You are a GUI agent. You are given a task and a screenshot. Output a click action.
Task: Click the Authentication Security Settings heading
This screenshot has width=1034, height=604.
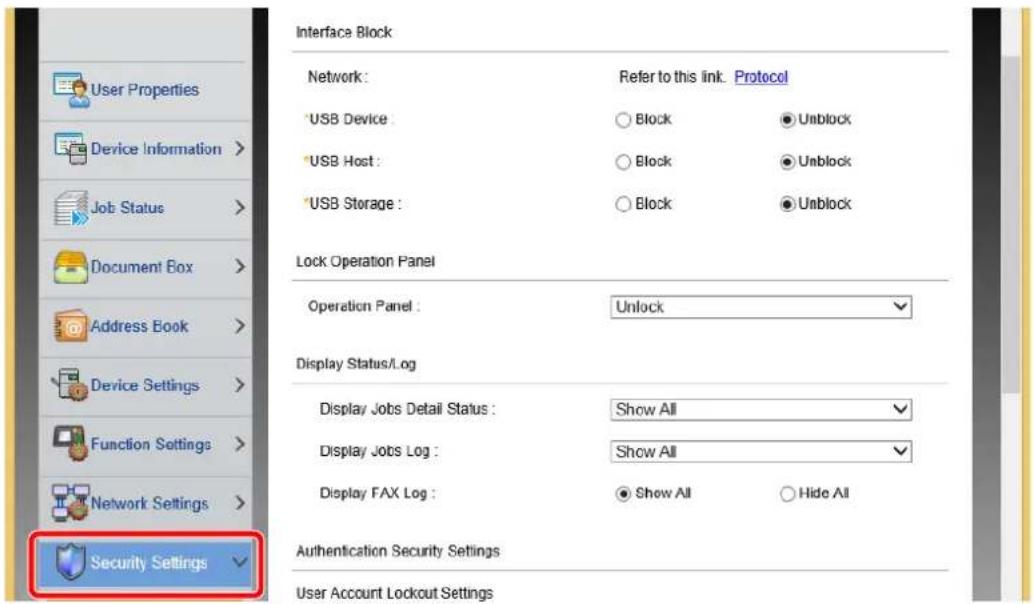398,551
